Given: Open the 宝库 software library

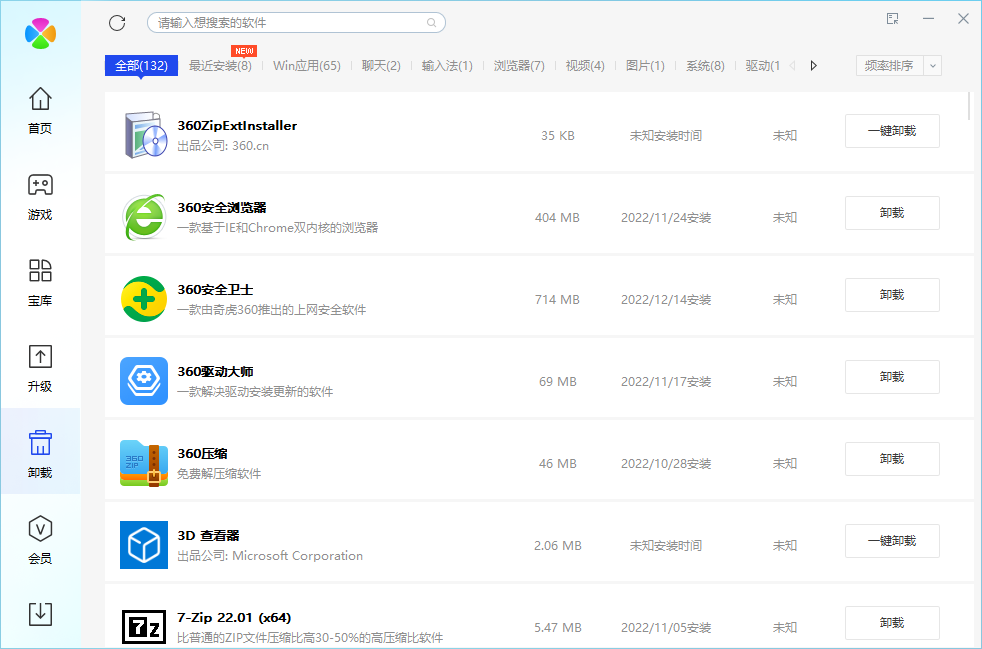Looking at the screenshot, I should click(x=40, y=283).
